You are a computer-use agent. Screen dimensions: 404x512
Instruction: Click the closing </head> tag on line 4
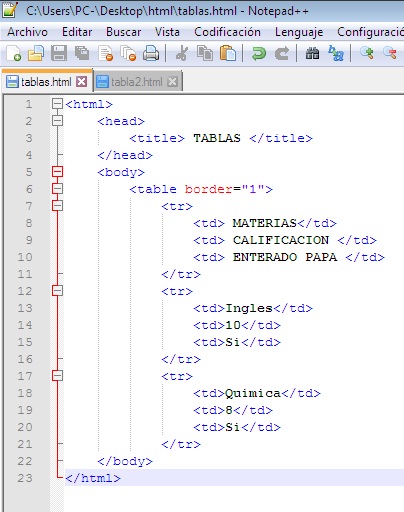[125, 155]
